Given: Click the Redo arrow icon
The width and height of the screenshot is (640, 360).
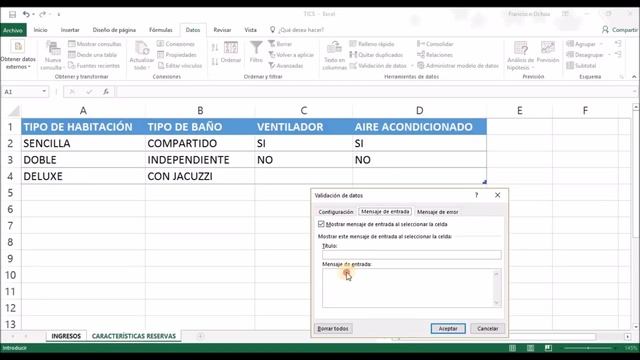Looking at the screenshot, I should click(x=42, y=14).
